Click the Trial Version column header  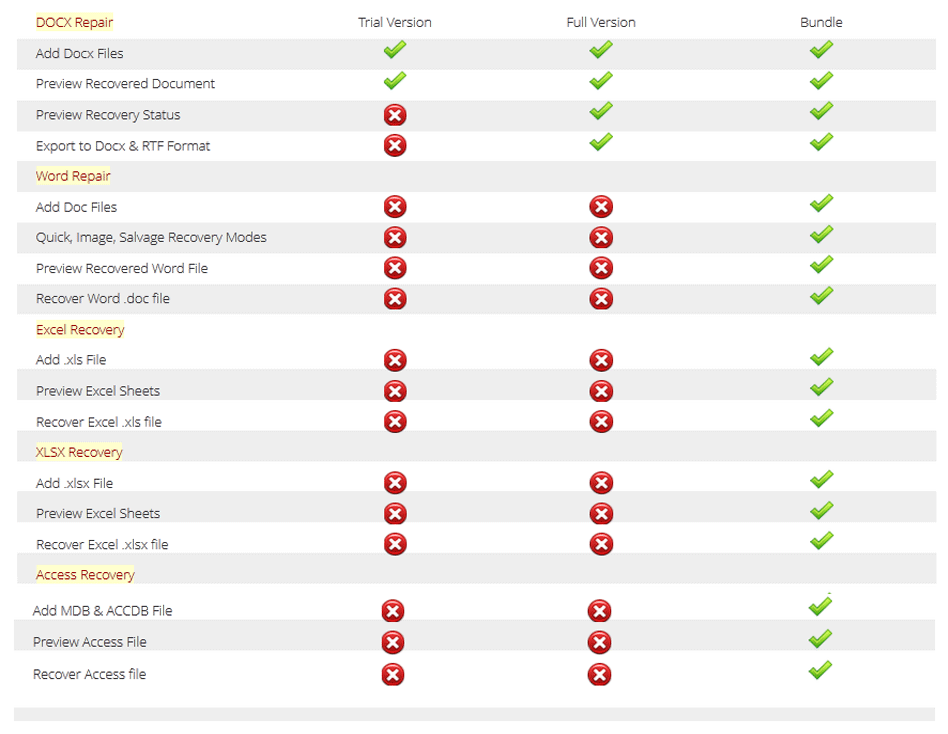point(395,22)
